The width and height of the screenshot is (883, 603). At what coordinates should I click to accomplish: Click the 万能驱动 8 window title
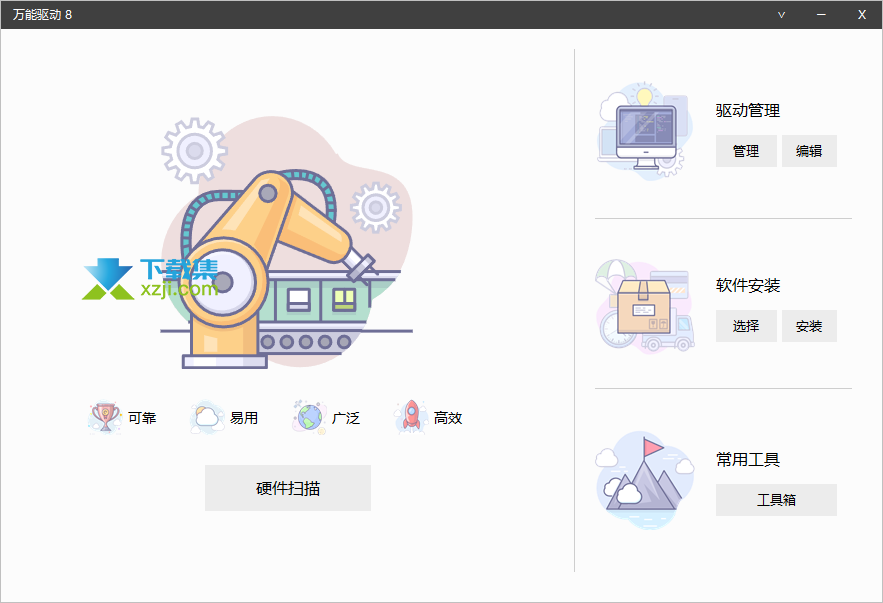point(42,15)
